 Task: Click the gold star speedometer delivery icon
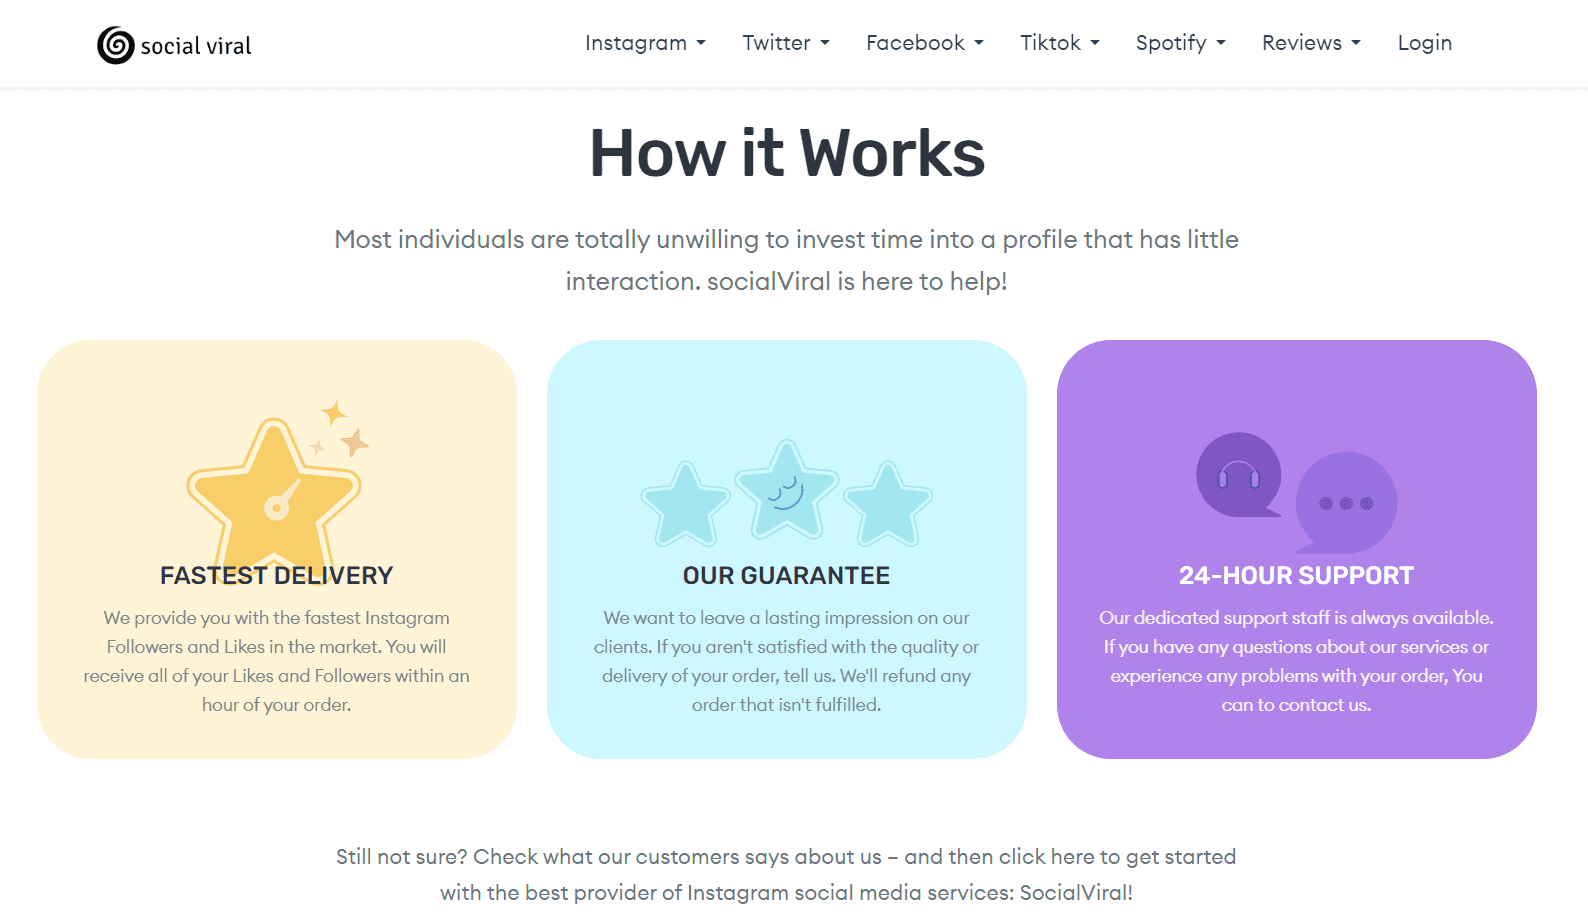(274, 492)
